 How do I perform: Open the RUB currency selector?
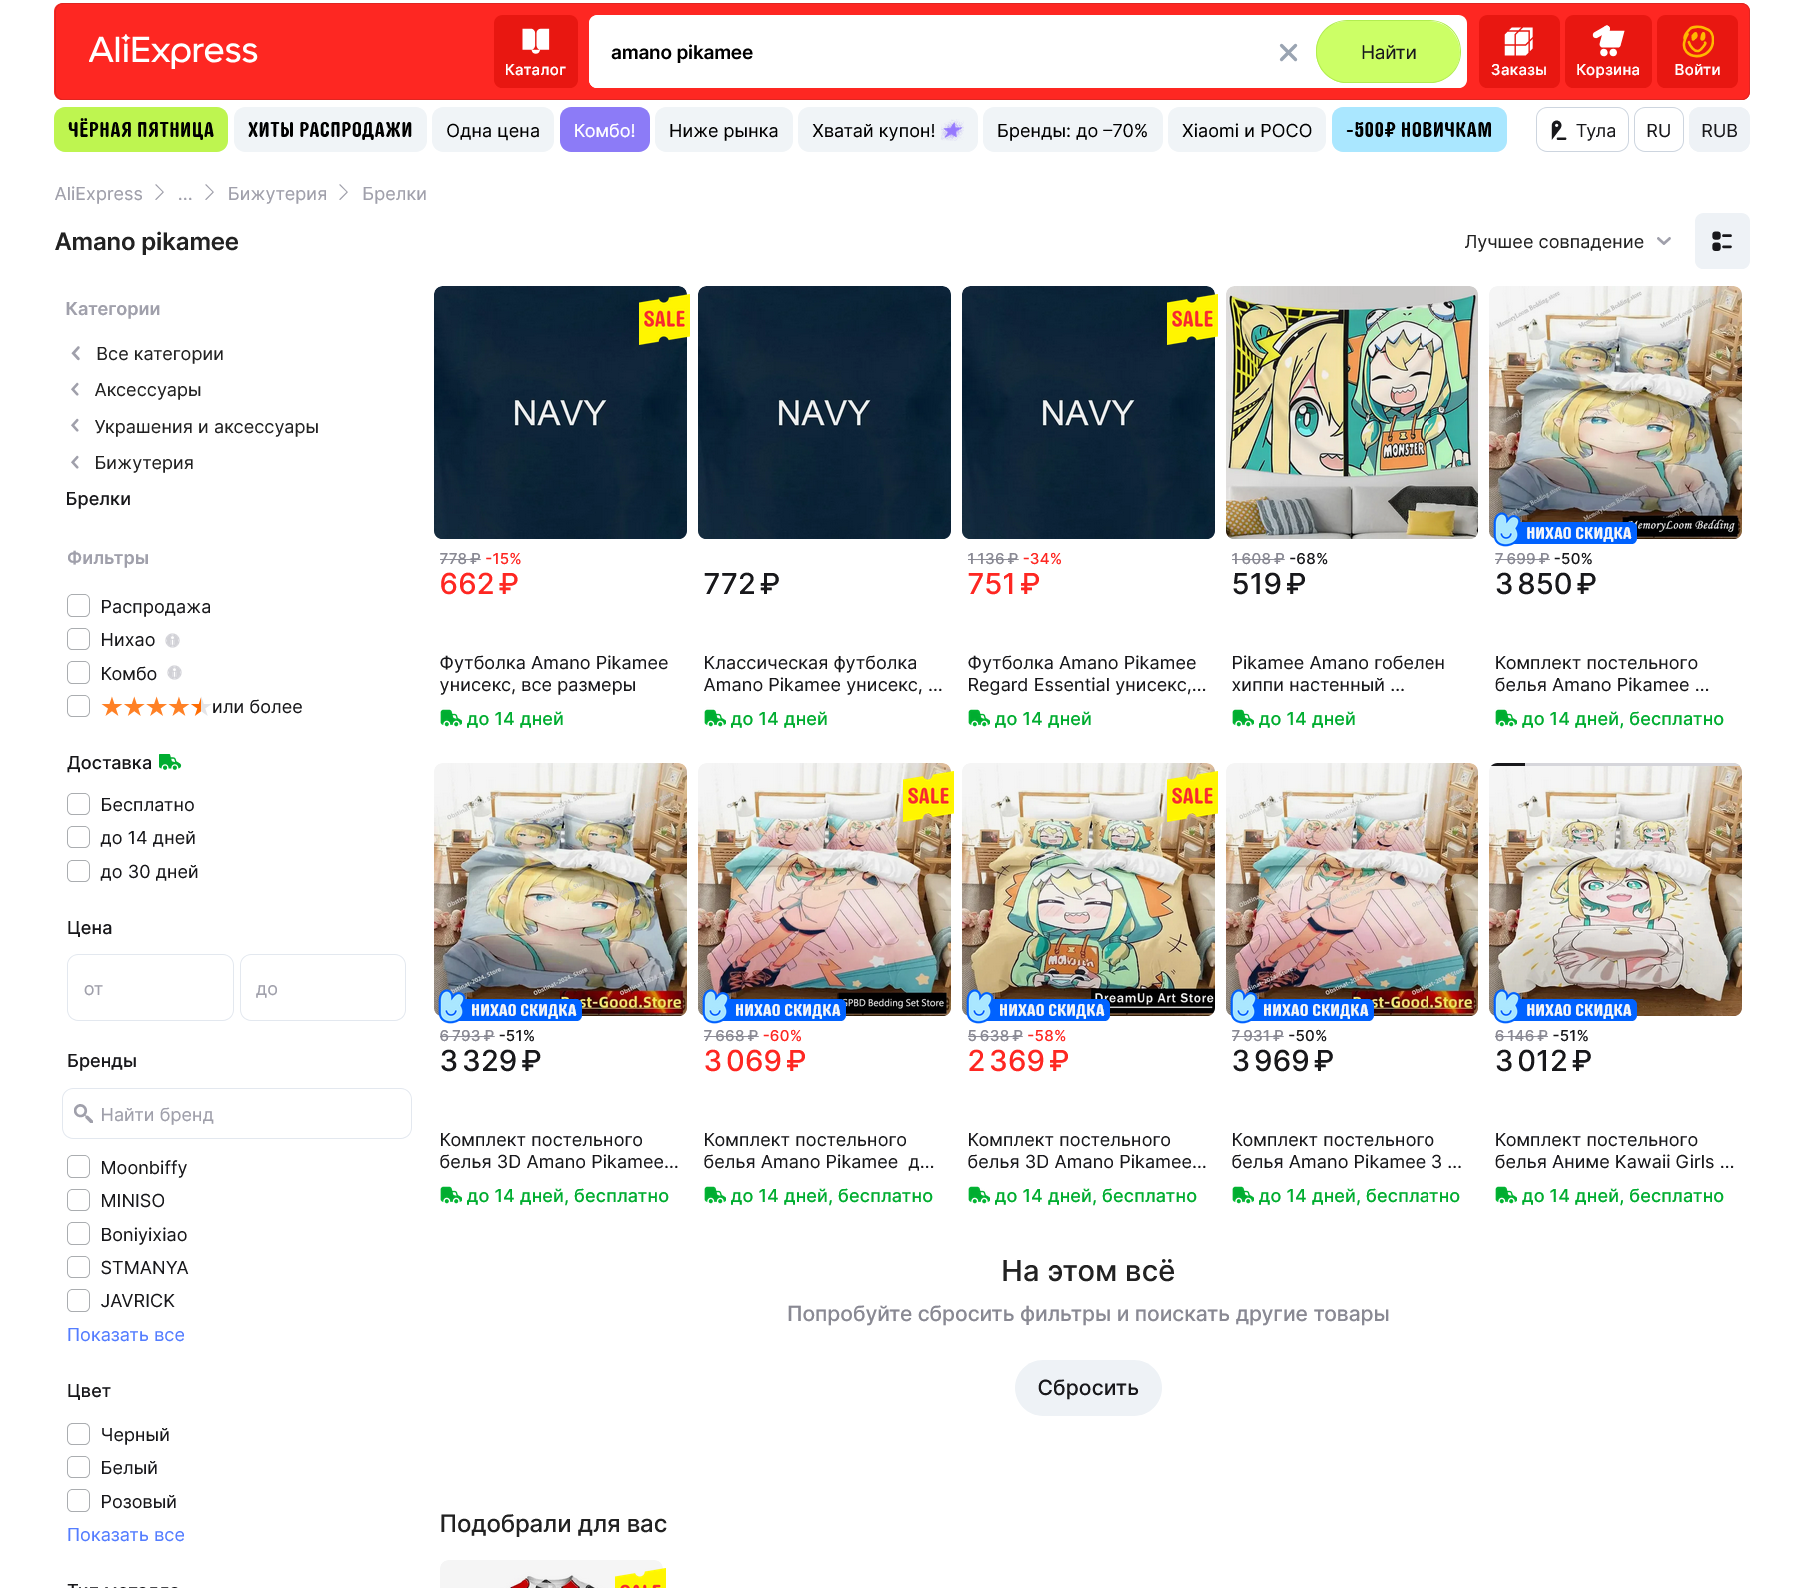pyautogui.click(x=1719, y=130)
